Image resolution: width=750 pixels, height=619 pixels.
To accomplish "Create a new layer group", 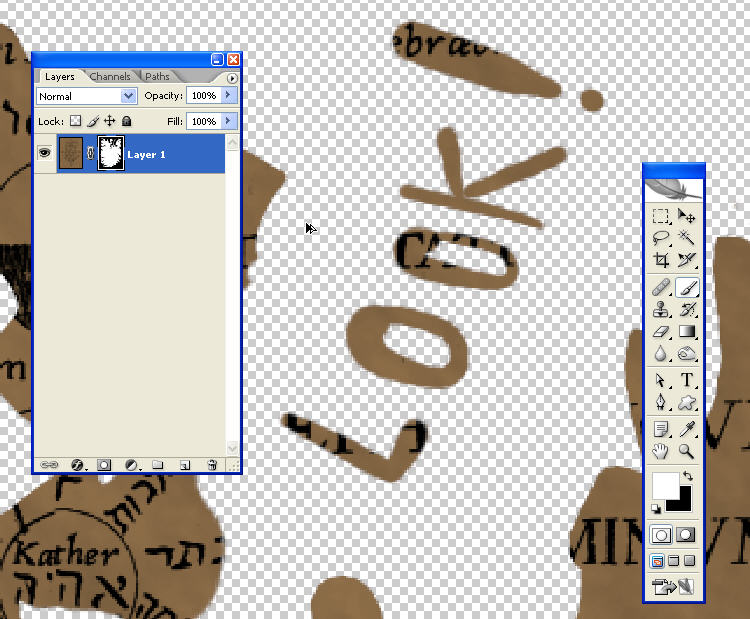I will click(x=157, y=464).
